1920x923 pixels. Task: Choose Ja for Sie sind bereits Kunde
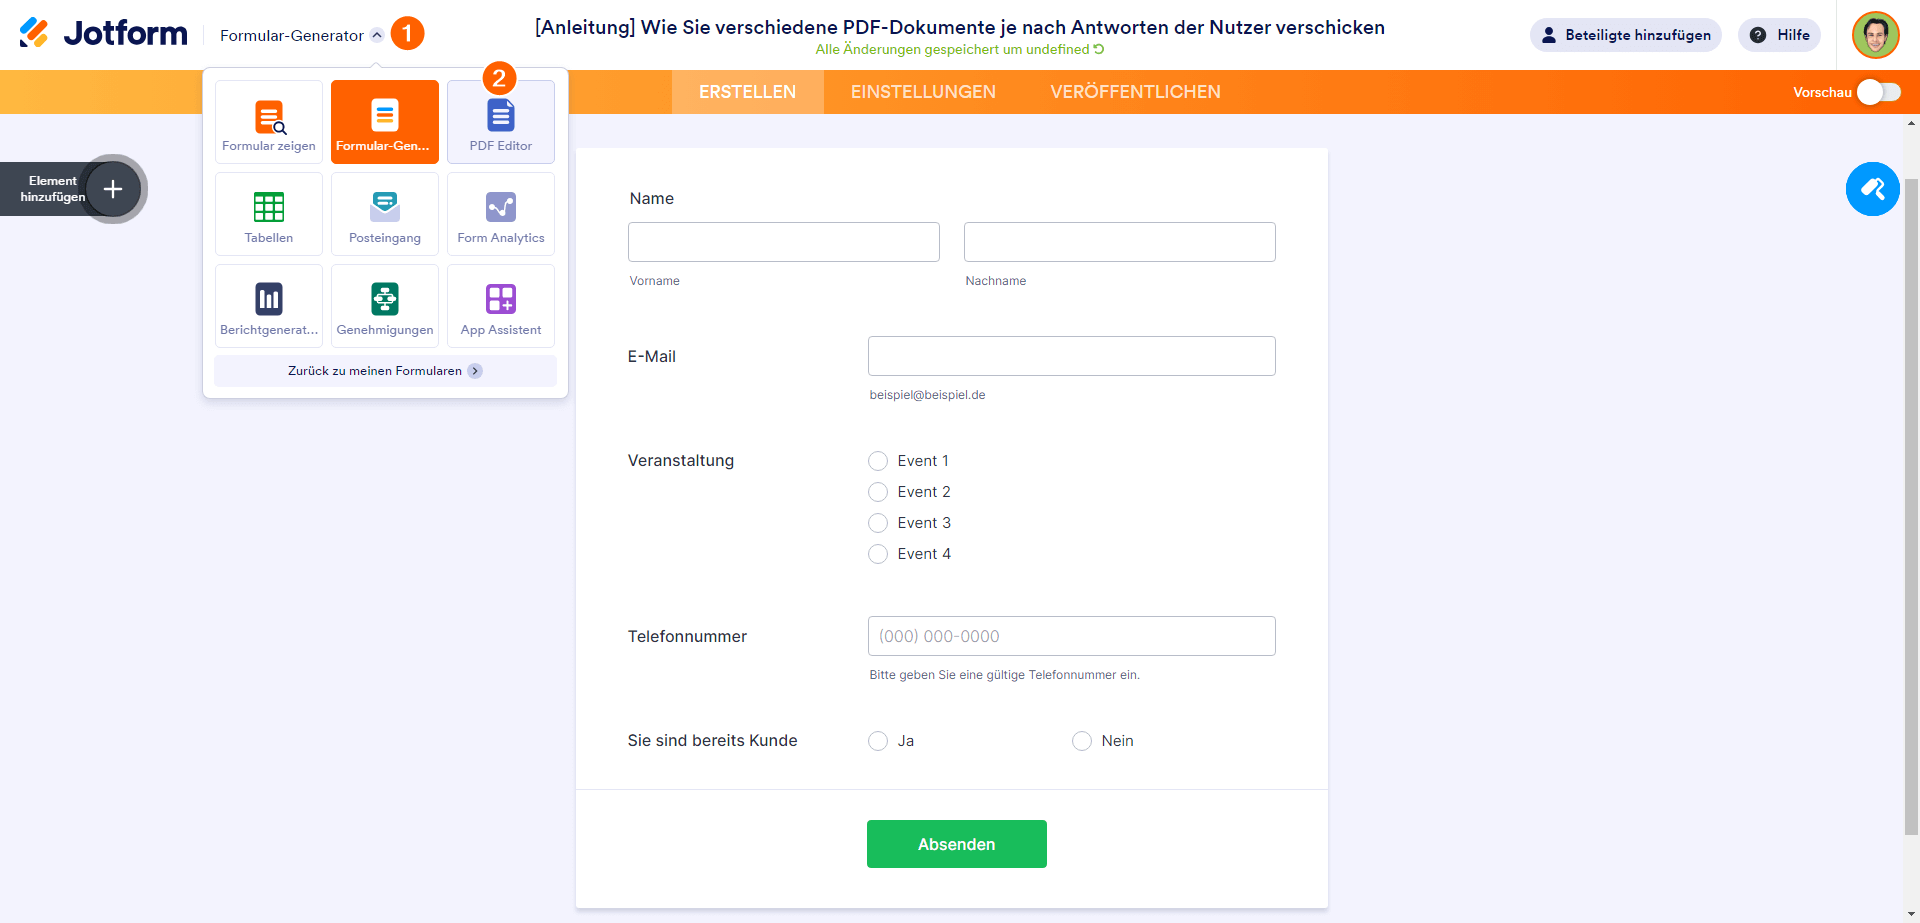[x=878, y=741]
